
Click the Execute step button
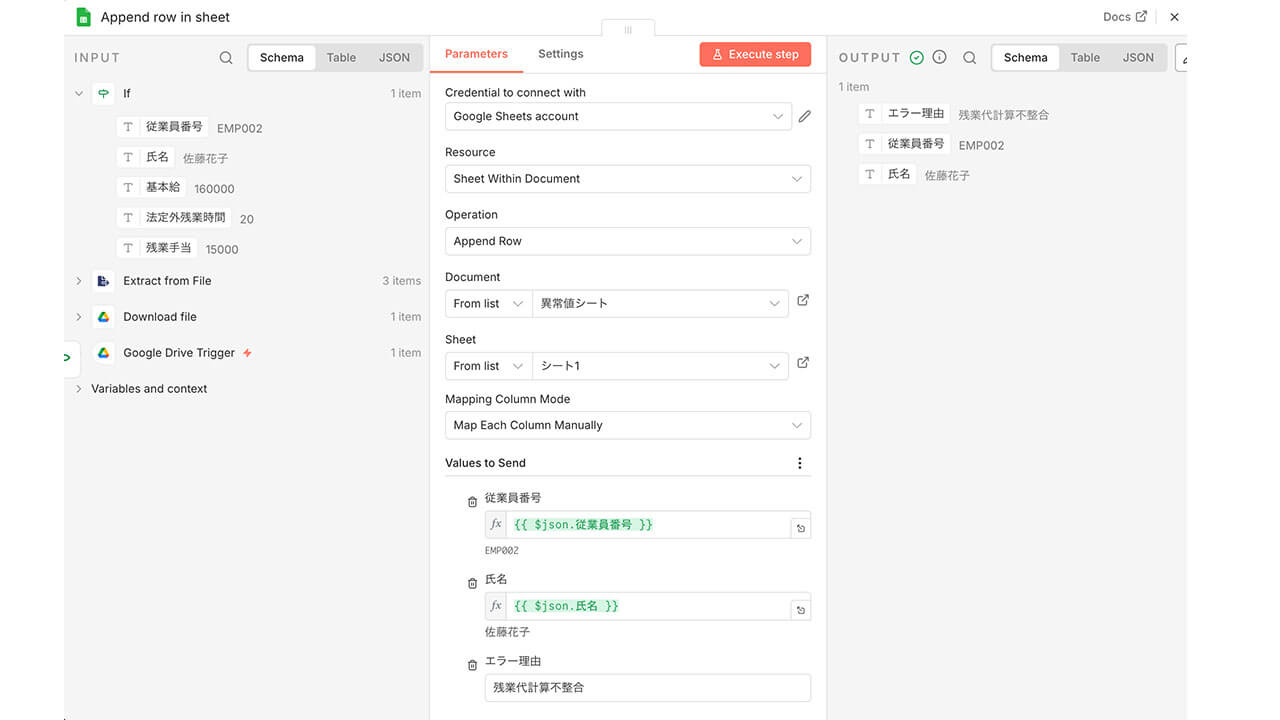[x=755, y=54]
